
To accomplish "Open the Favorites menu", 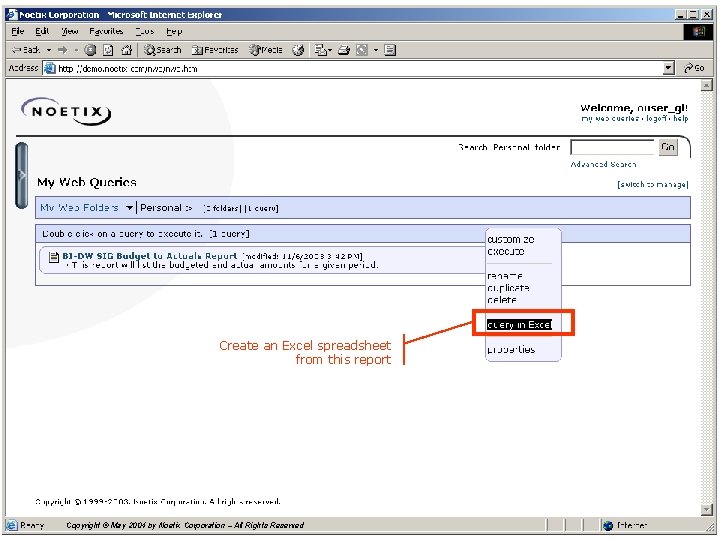I will 106,31.
